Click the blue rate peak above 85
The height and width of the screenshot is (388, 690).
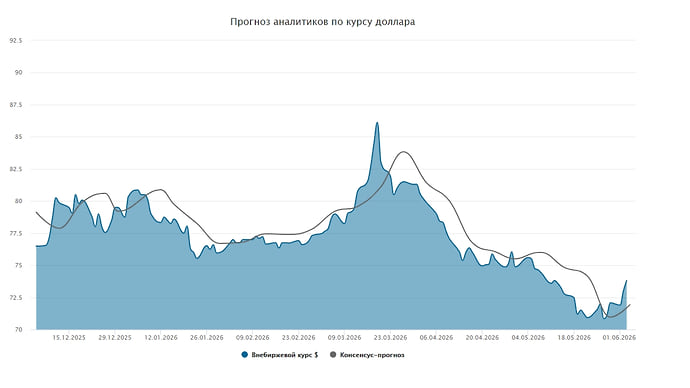[377, 123]
